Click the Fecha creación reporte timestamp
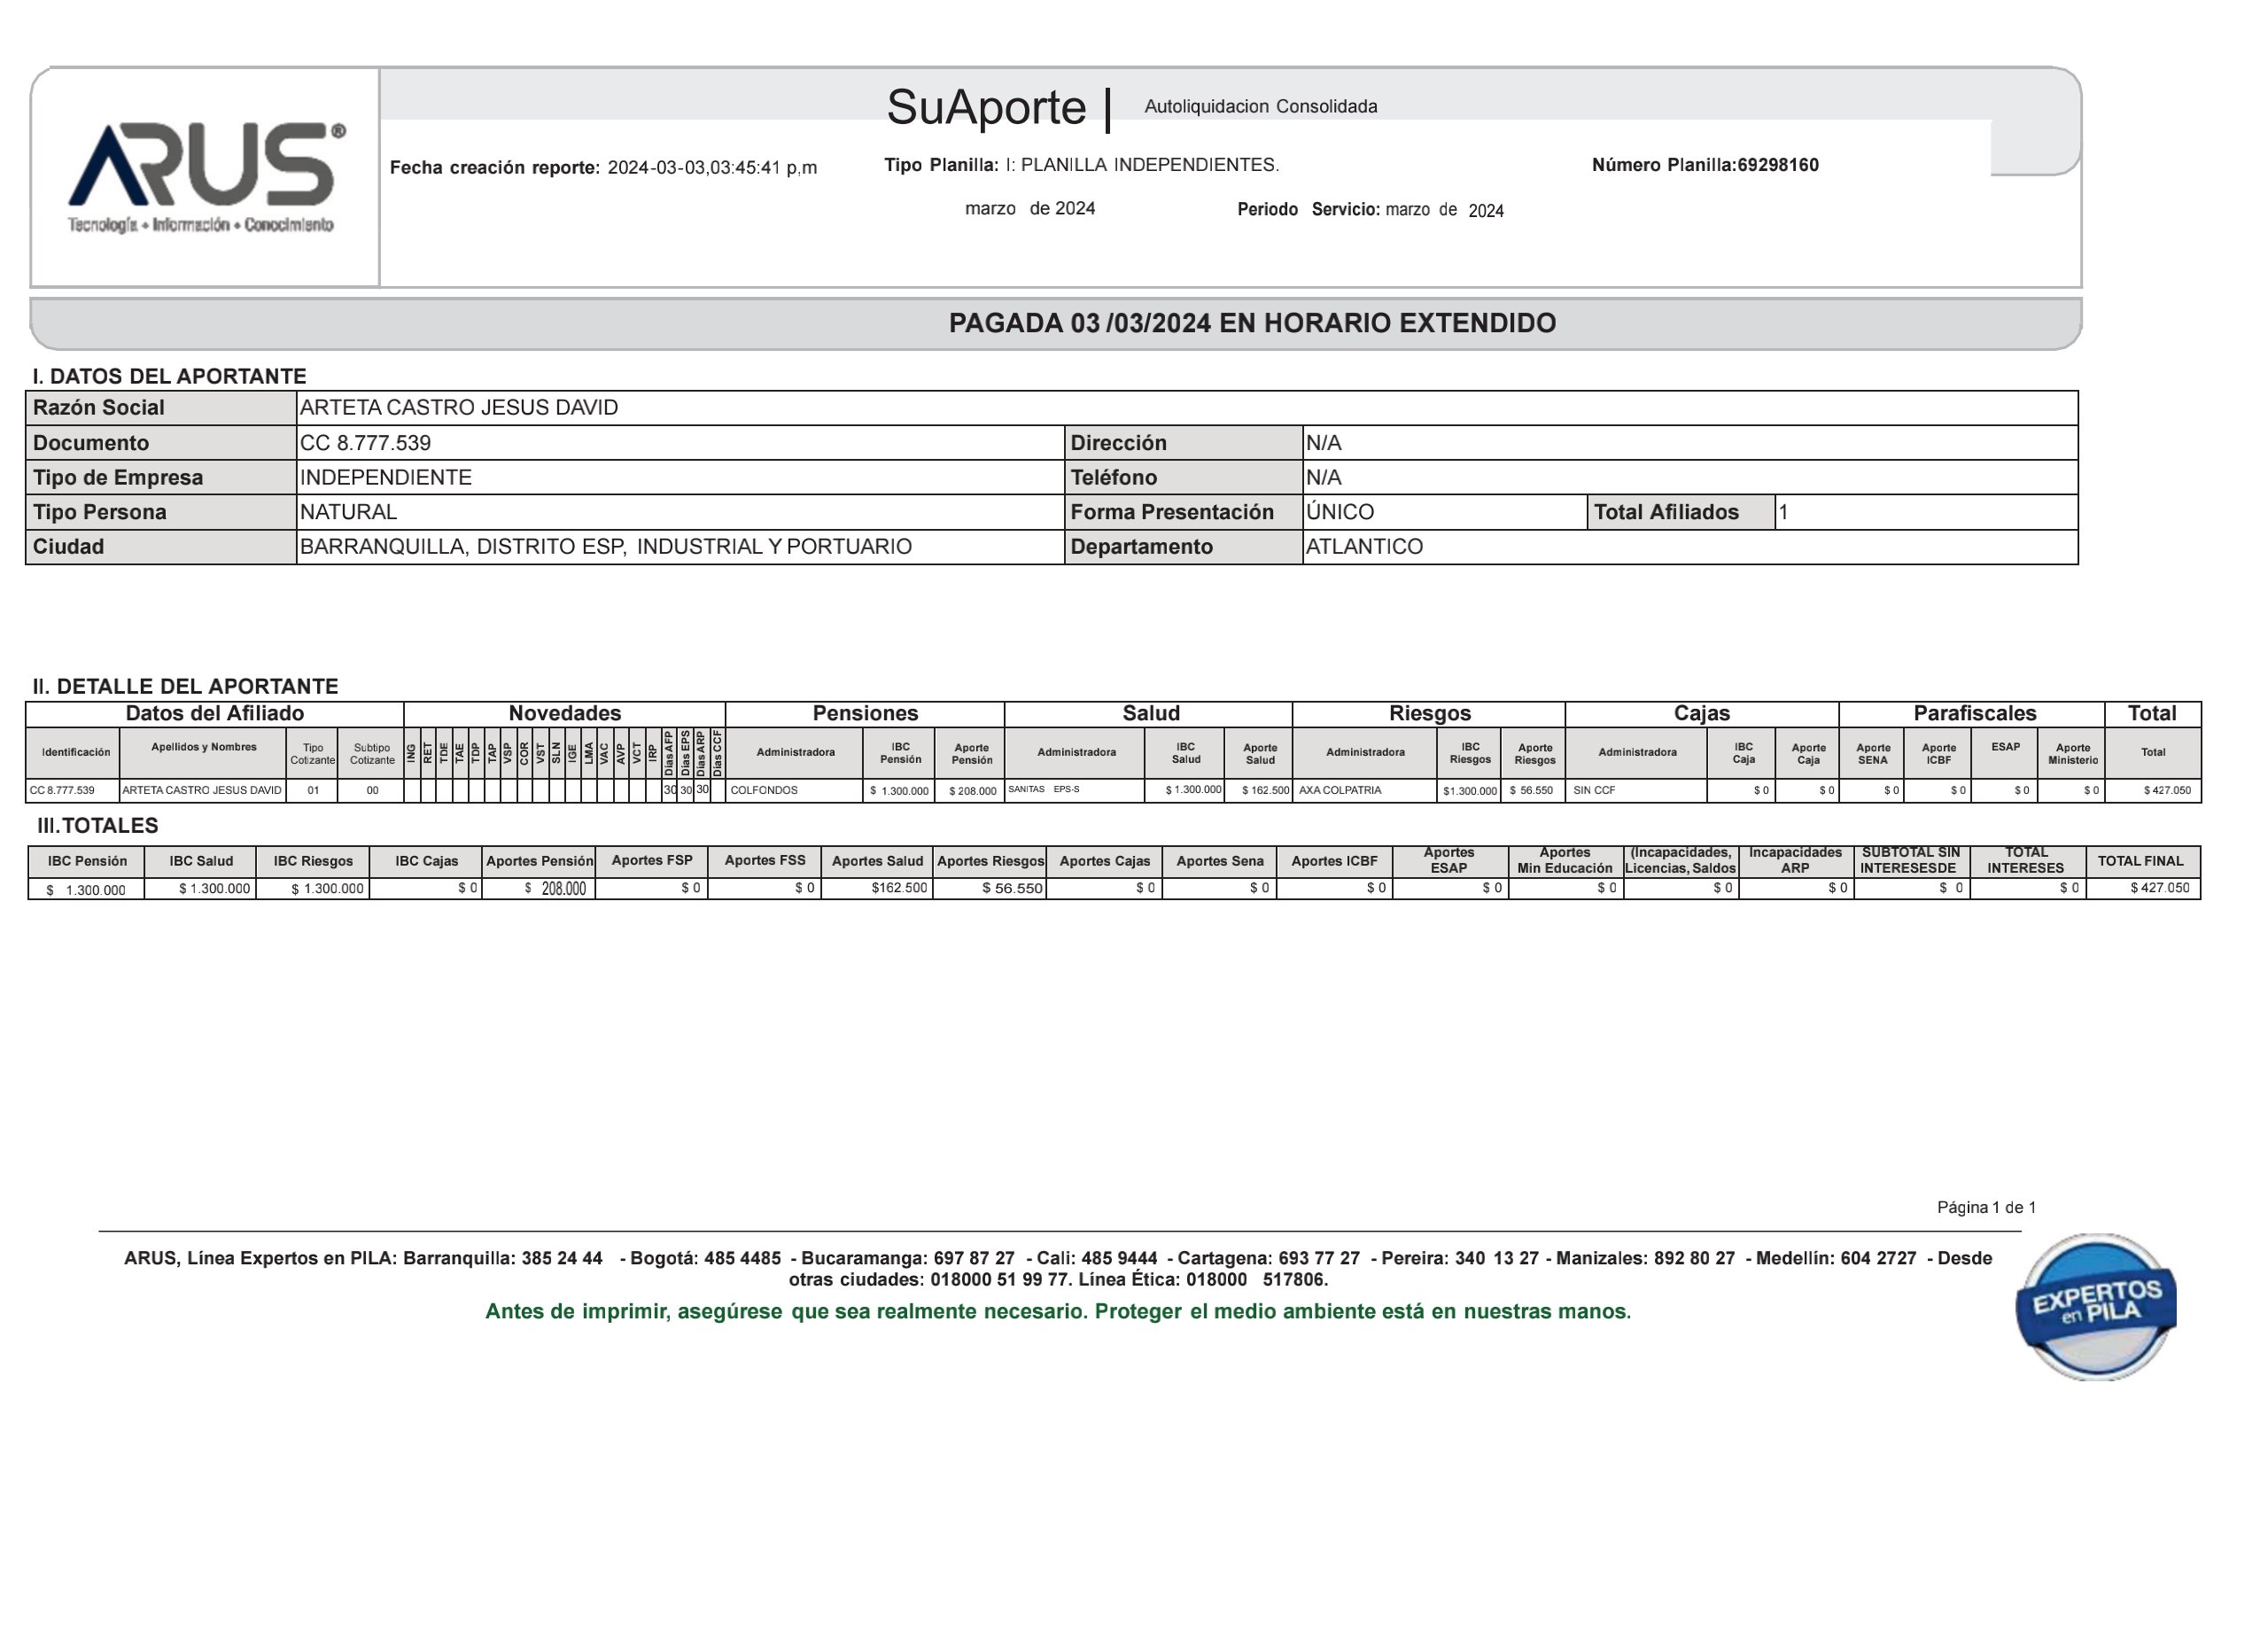 pos(711,167)
